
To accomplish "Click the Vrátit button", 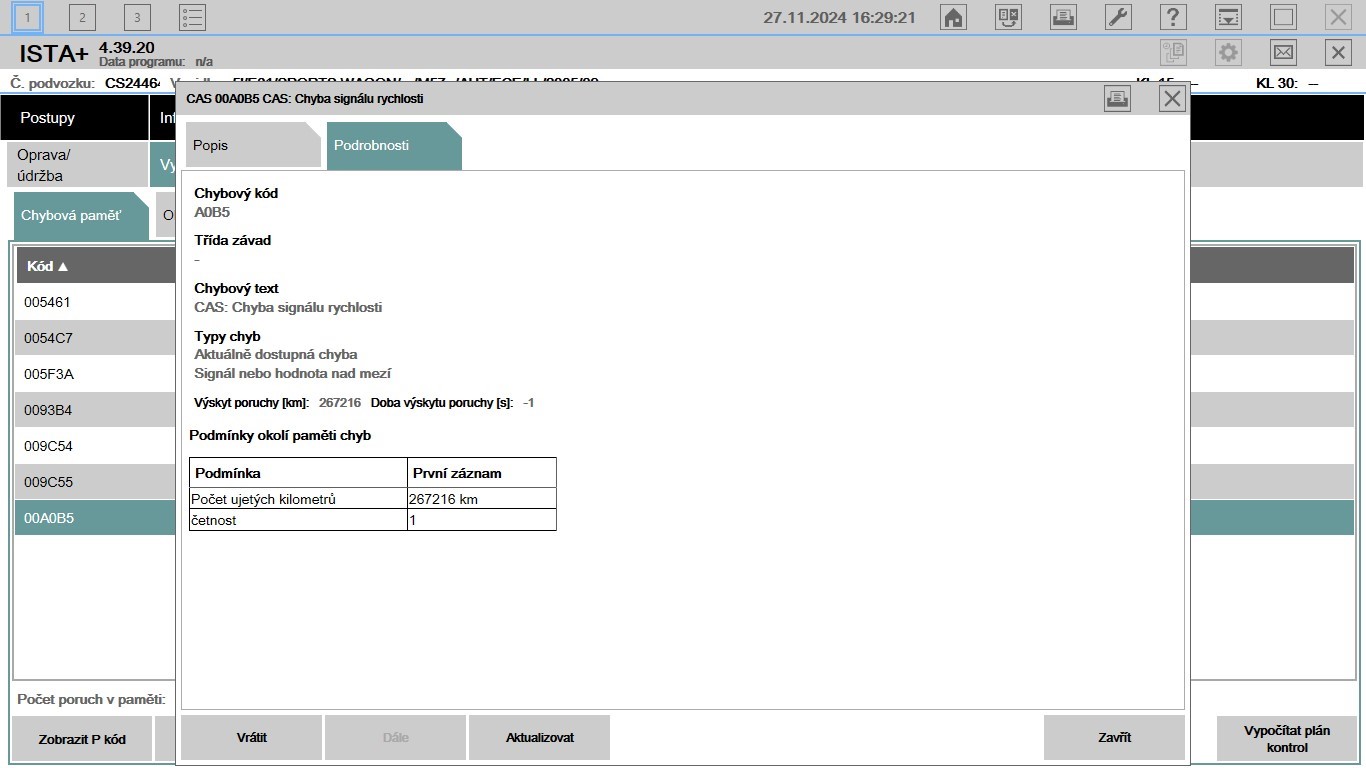I will pos(252,738).
